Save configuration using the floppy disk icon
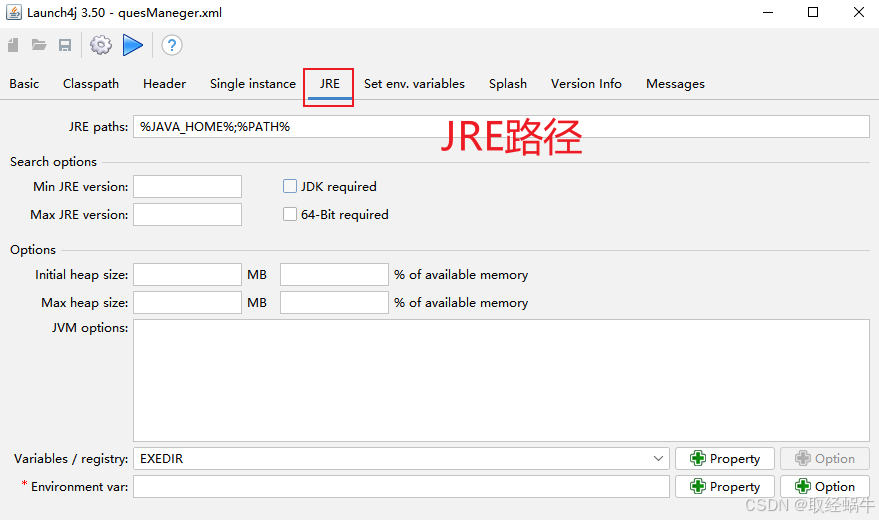The height and width of the screenshot is (520, 879). (x=65, y=45)
